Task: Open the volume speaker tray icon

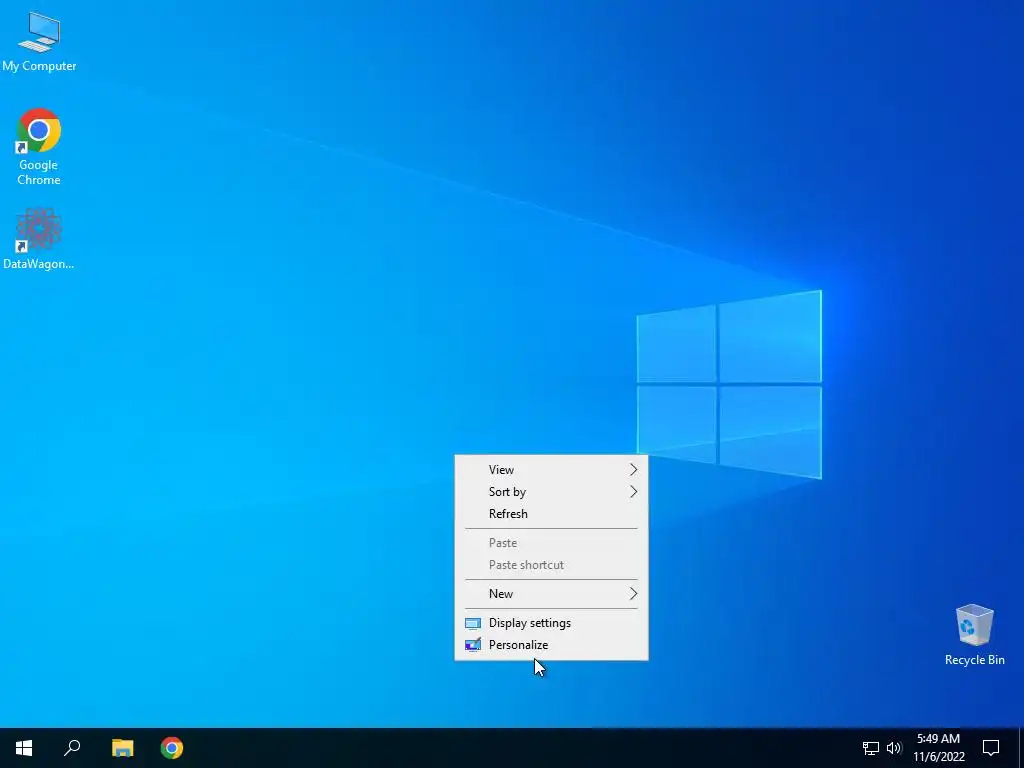Action: [x=894, y=748]
